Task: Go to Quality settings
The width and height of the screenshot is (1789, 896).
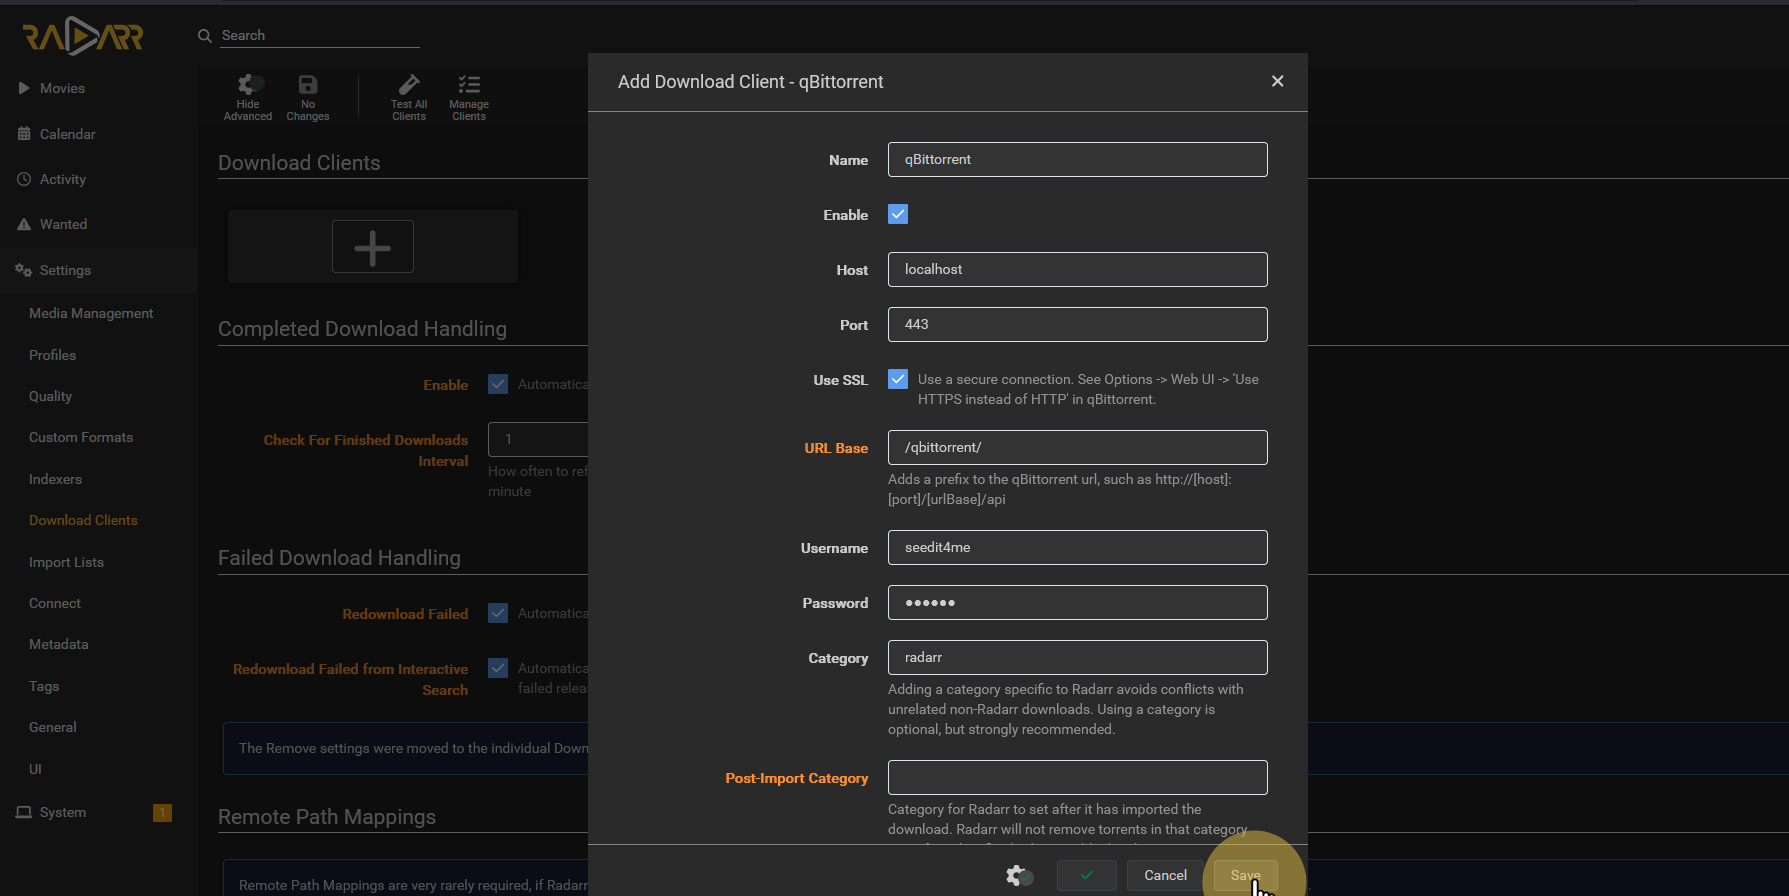Action: [50, 396]
